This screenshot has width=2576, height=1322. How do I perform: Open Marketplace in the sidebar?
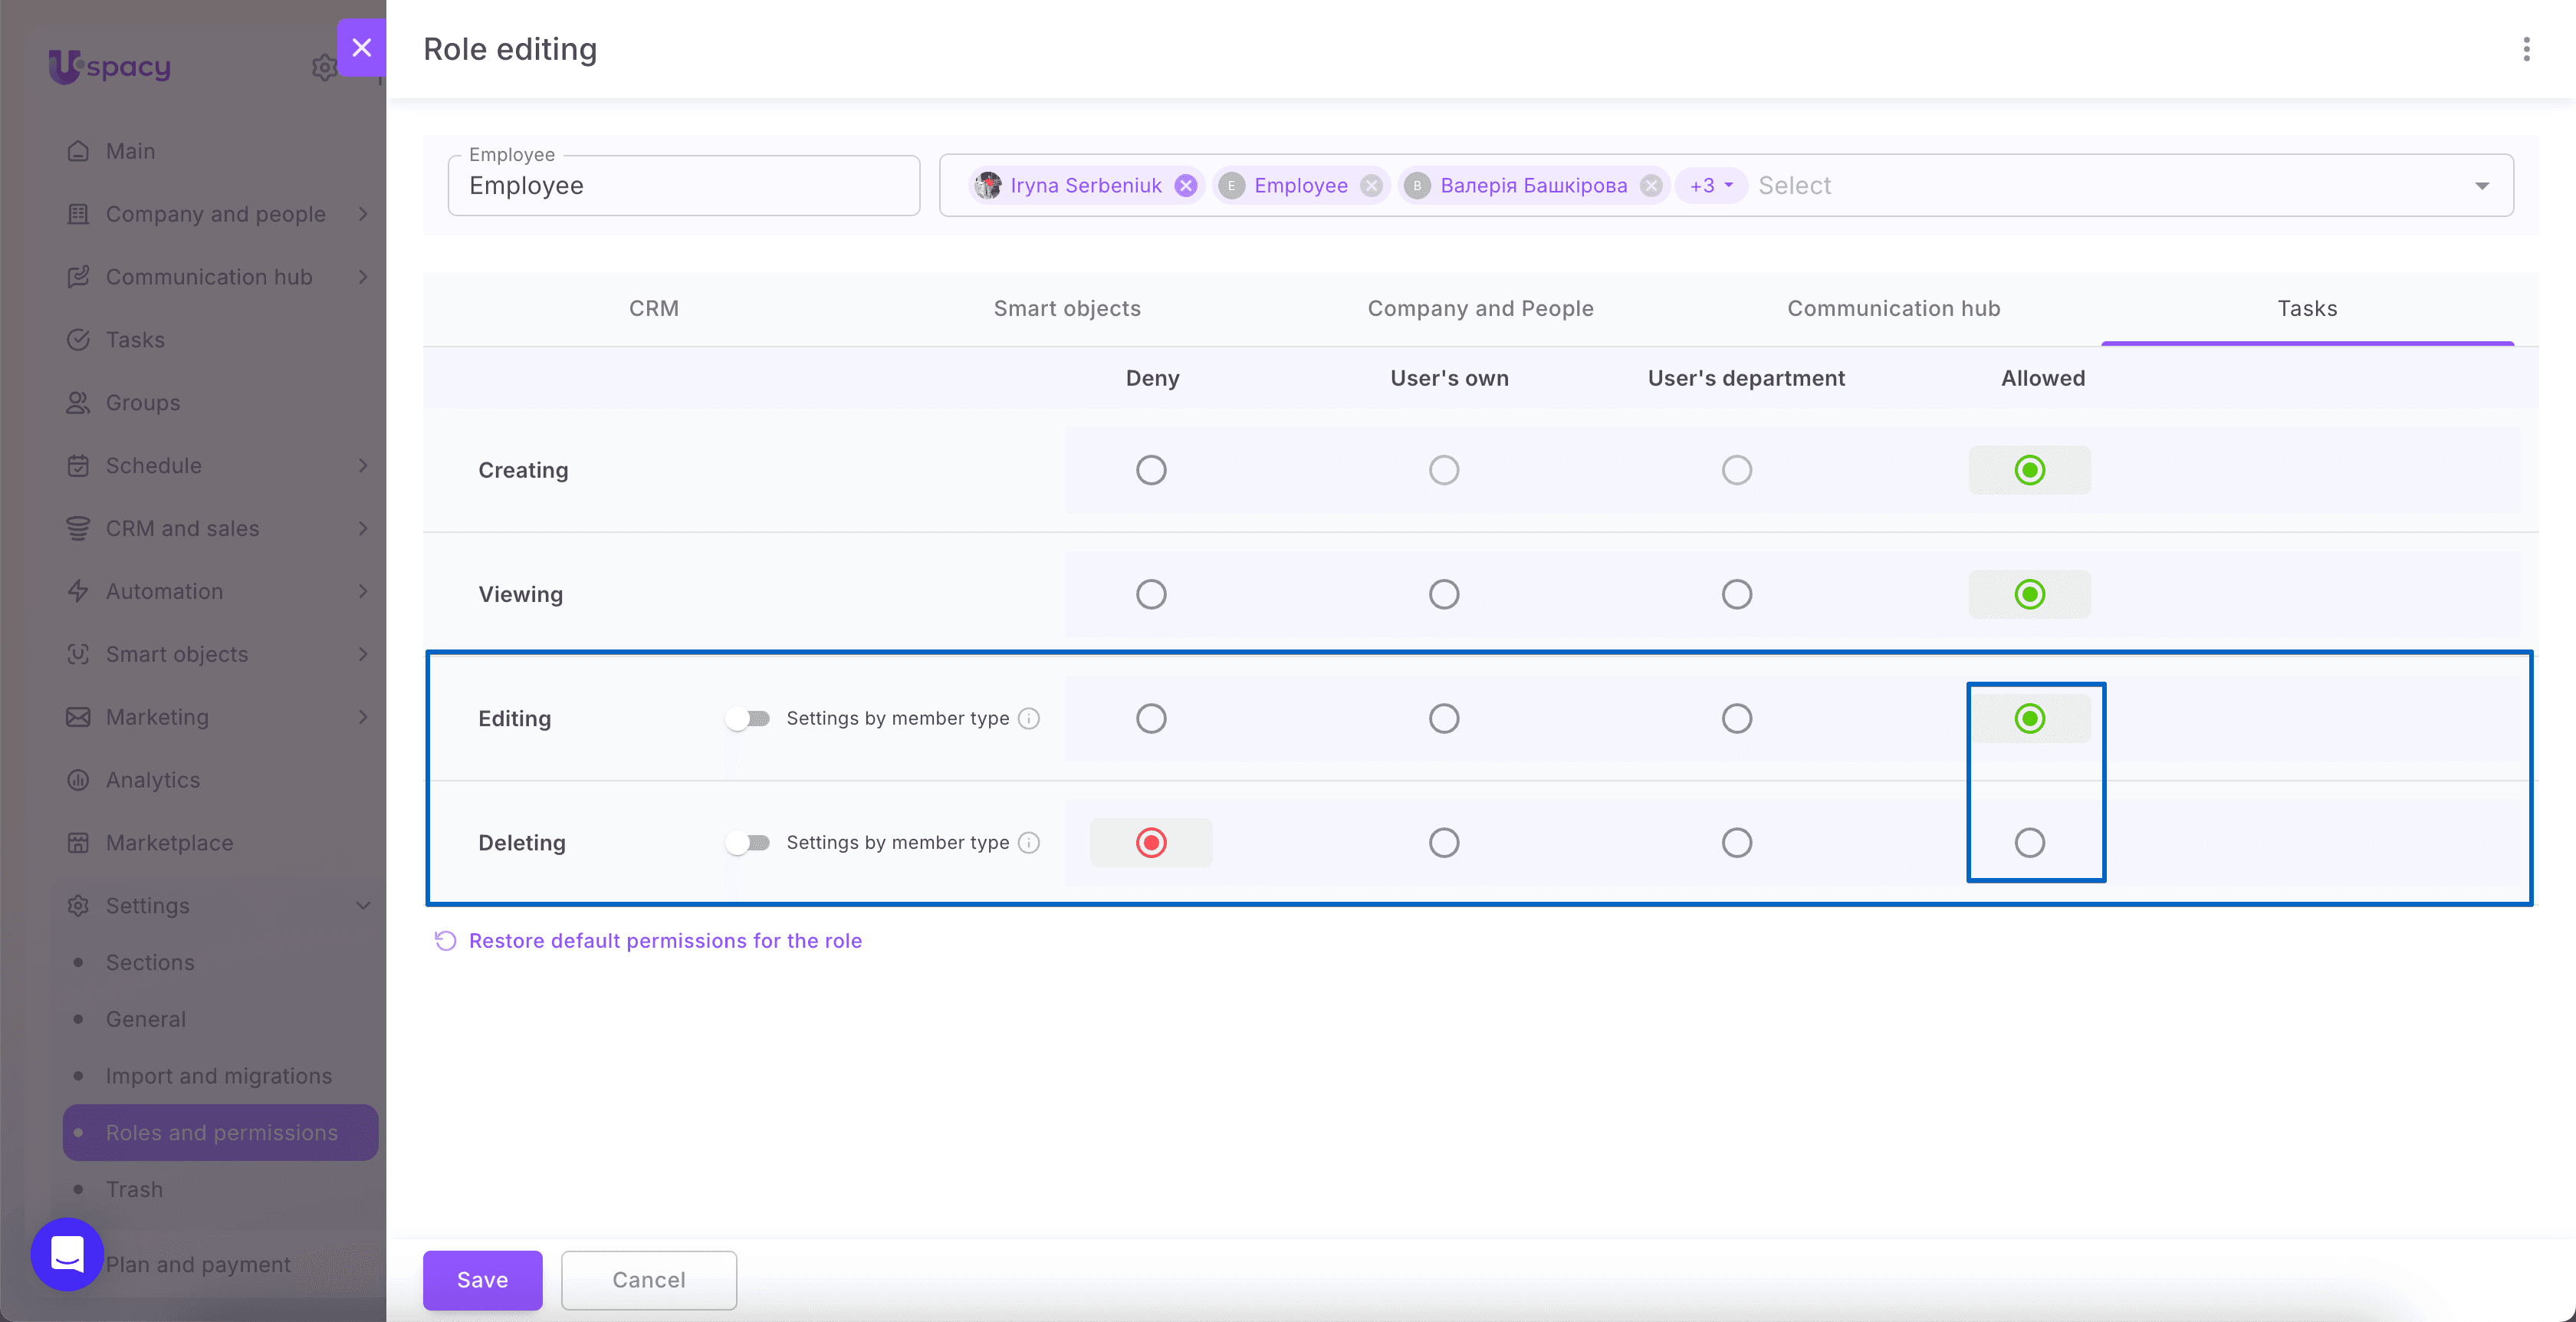(170, 843)
